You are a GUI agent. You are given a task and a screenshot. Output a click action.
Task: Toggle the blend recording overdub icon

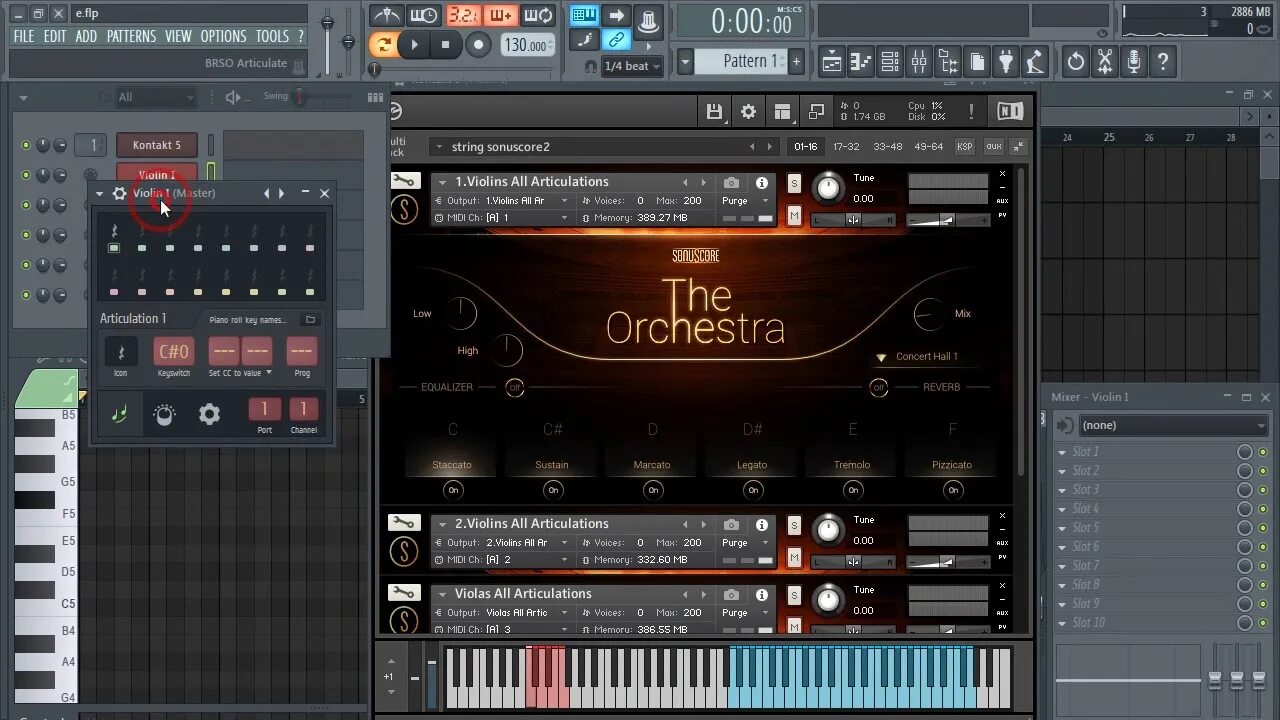pos(501,15)
